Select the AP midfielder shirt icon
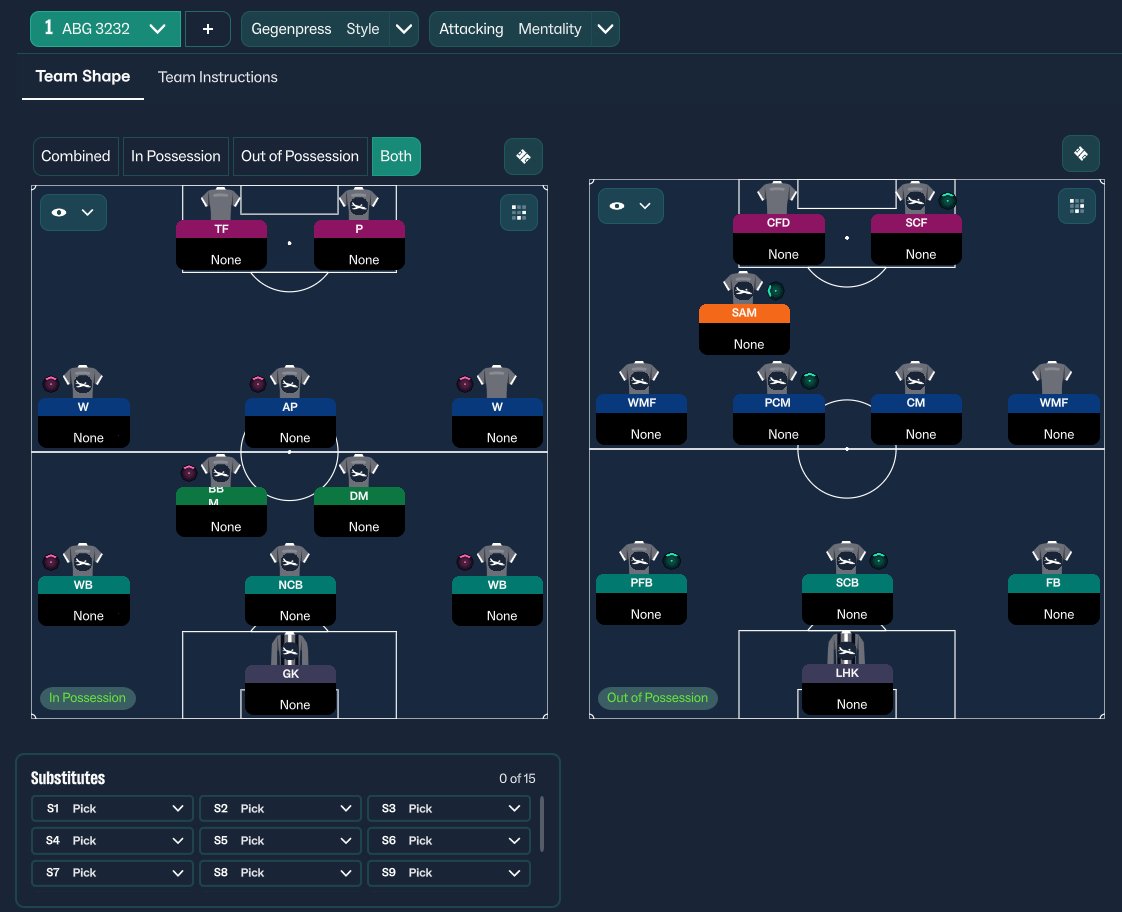 coord(290,381)
